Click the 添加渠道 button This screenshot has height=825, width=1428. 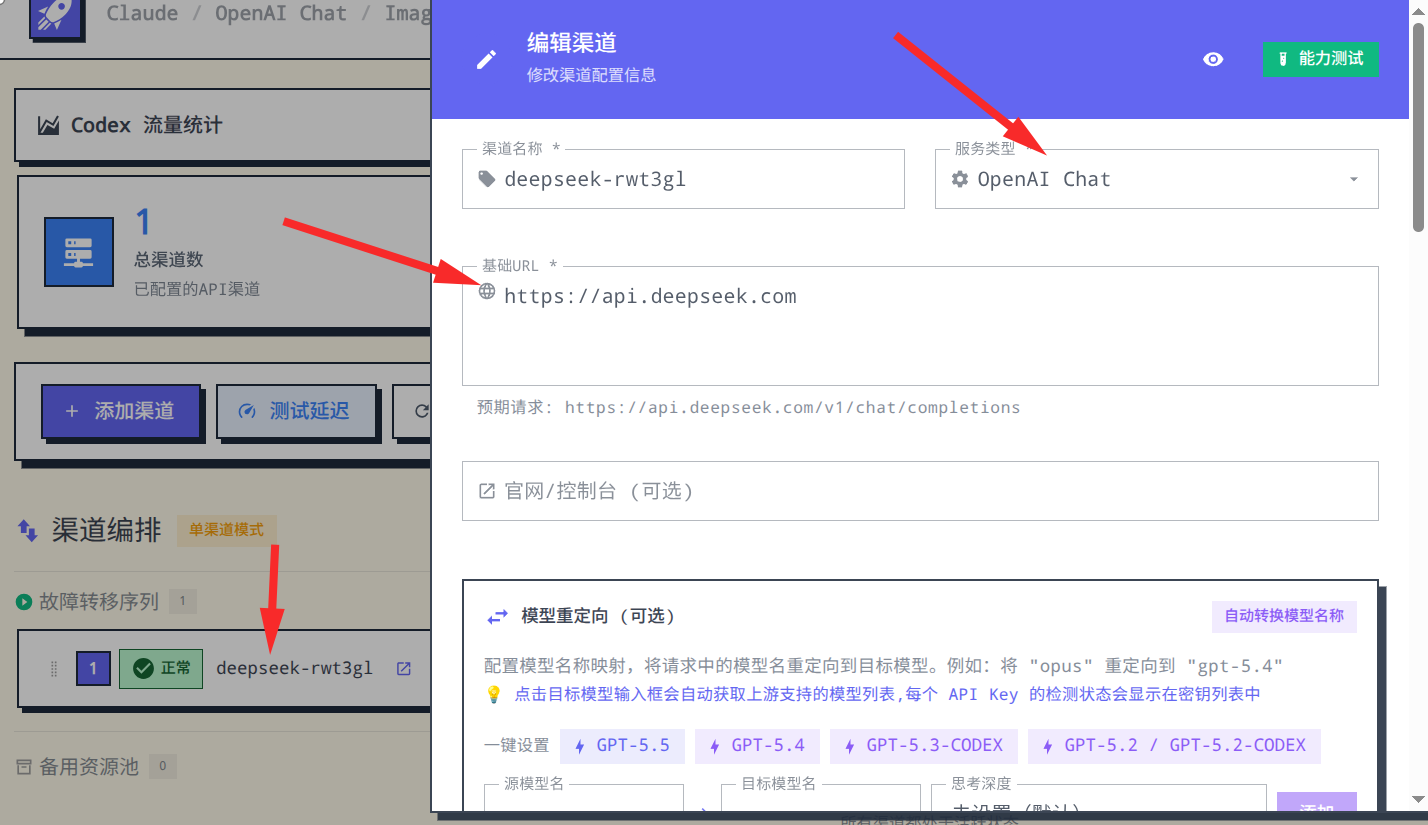120,411
